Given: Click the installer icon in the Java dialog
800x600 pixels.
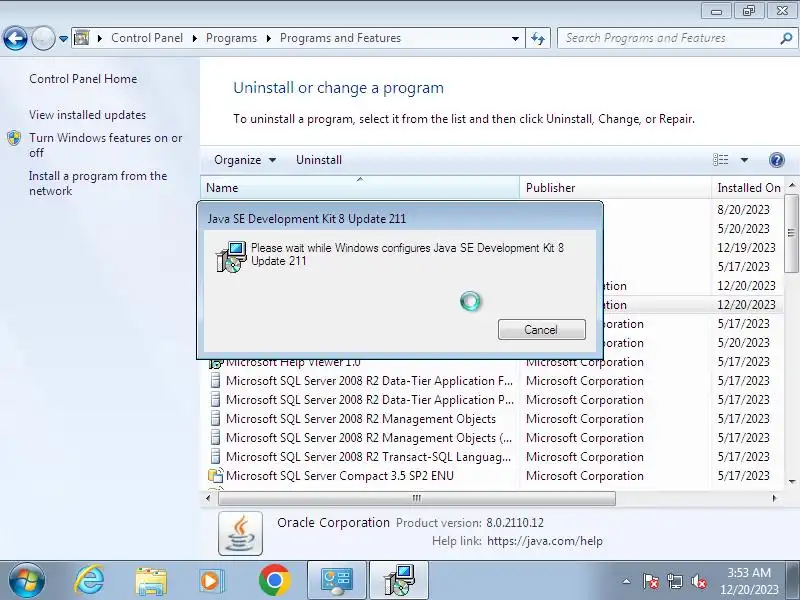Looking at the screenshot, I should pyautogui.click(x=231, y=257).
